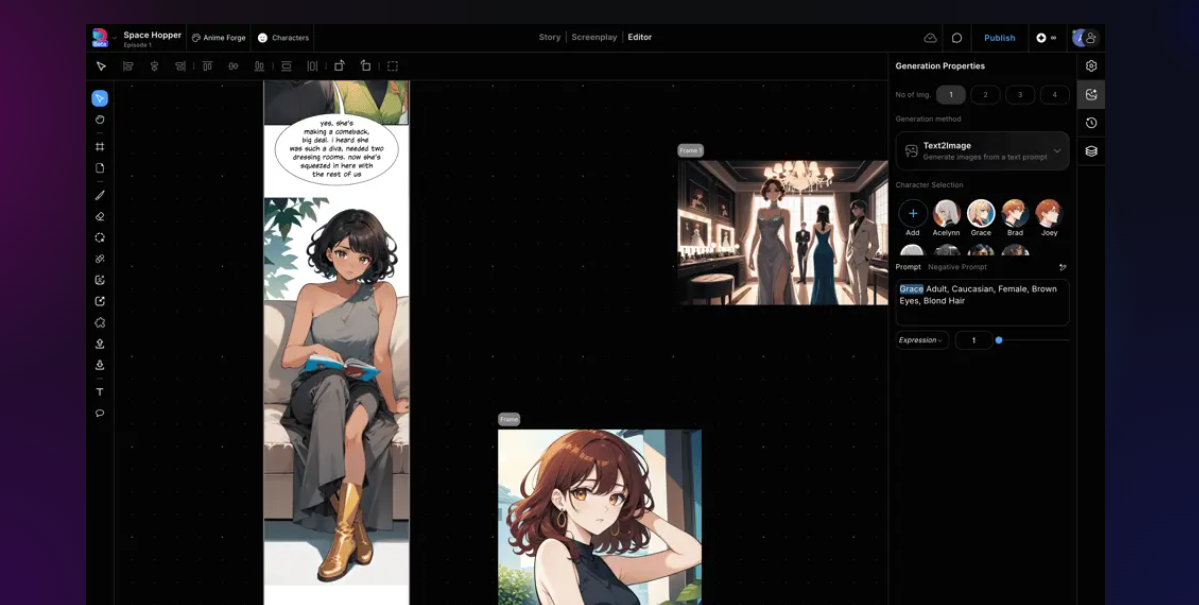Screen dimensions: 1199x605
Task: Select the Frame grid tool
Action: (100, 147)
